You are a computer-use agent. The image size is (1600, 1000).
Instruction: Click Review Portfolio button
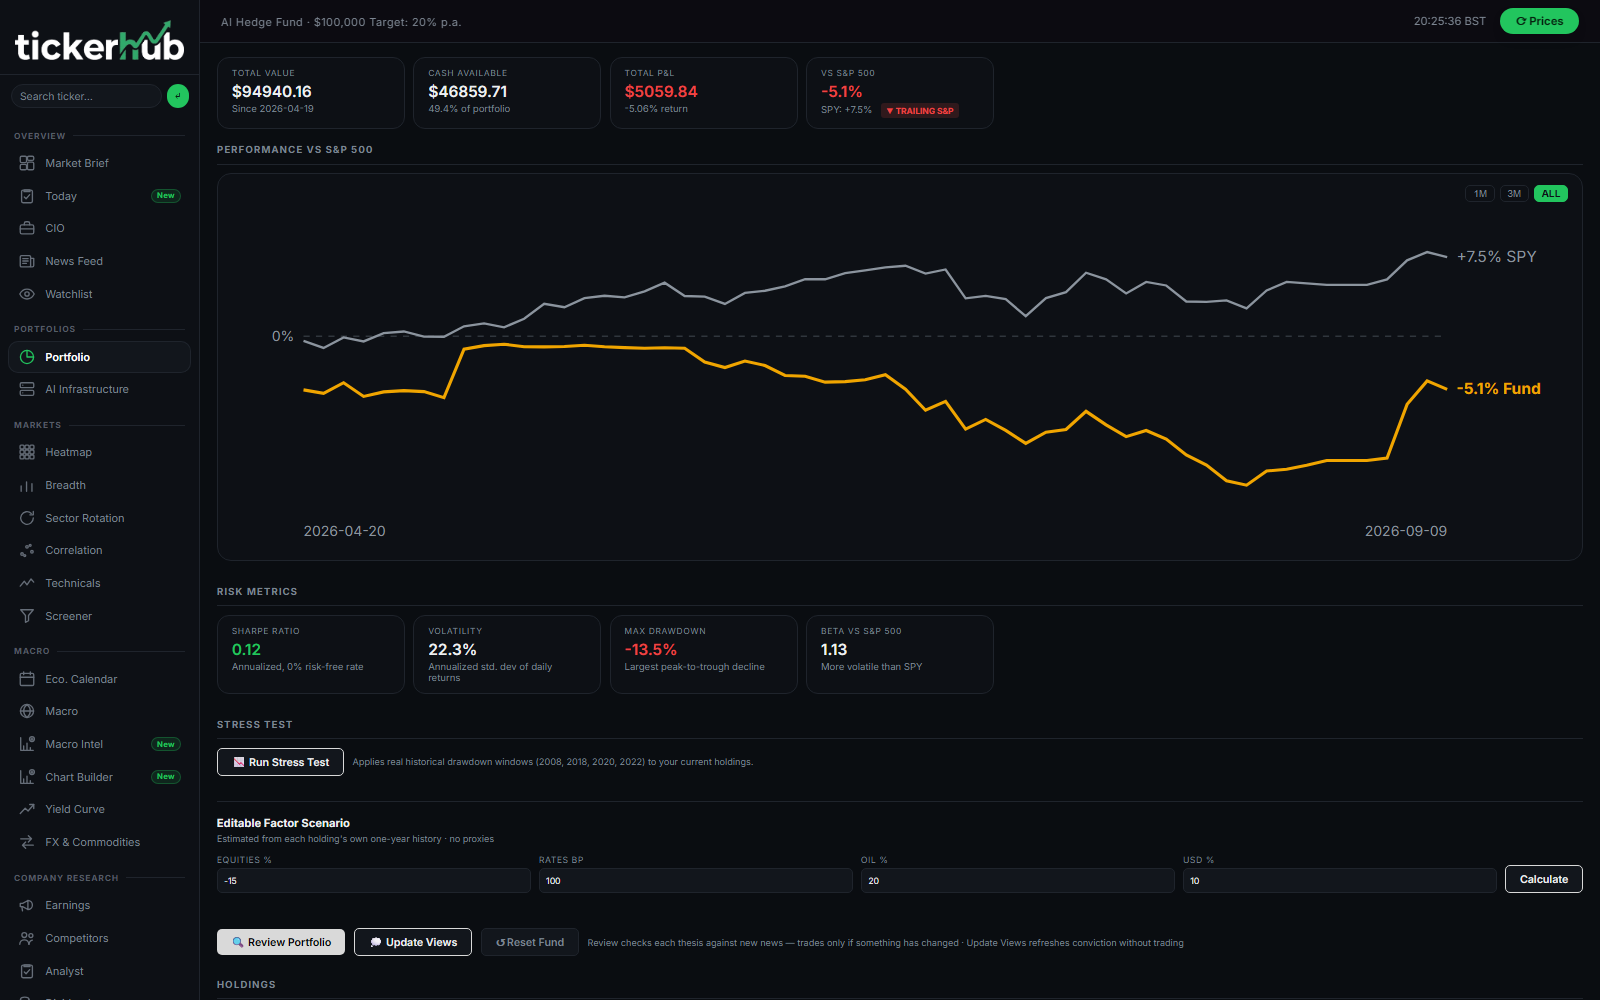pos(281,942)
